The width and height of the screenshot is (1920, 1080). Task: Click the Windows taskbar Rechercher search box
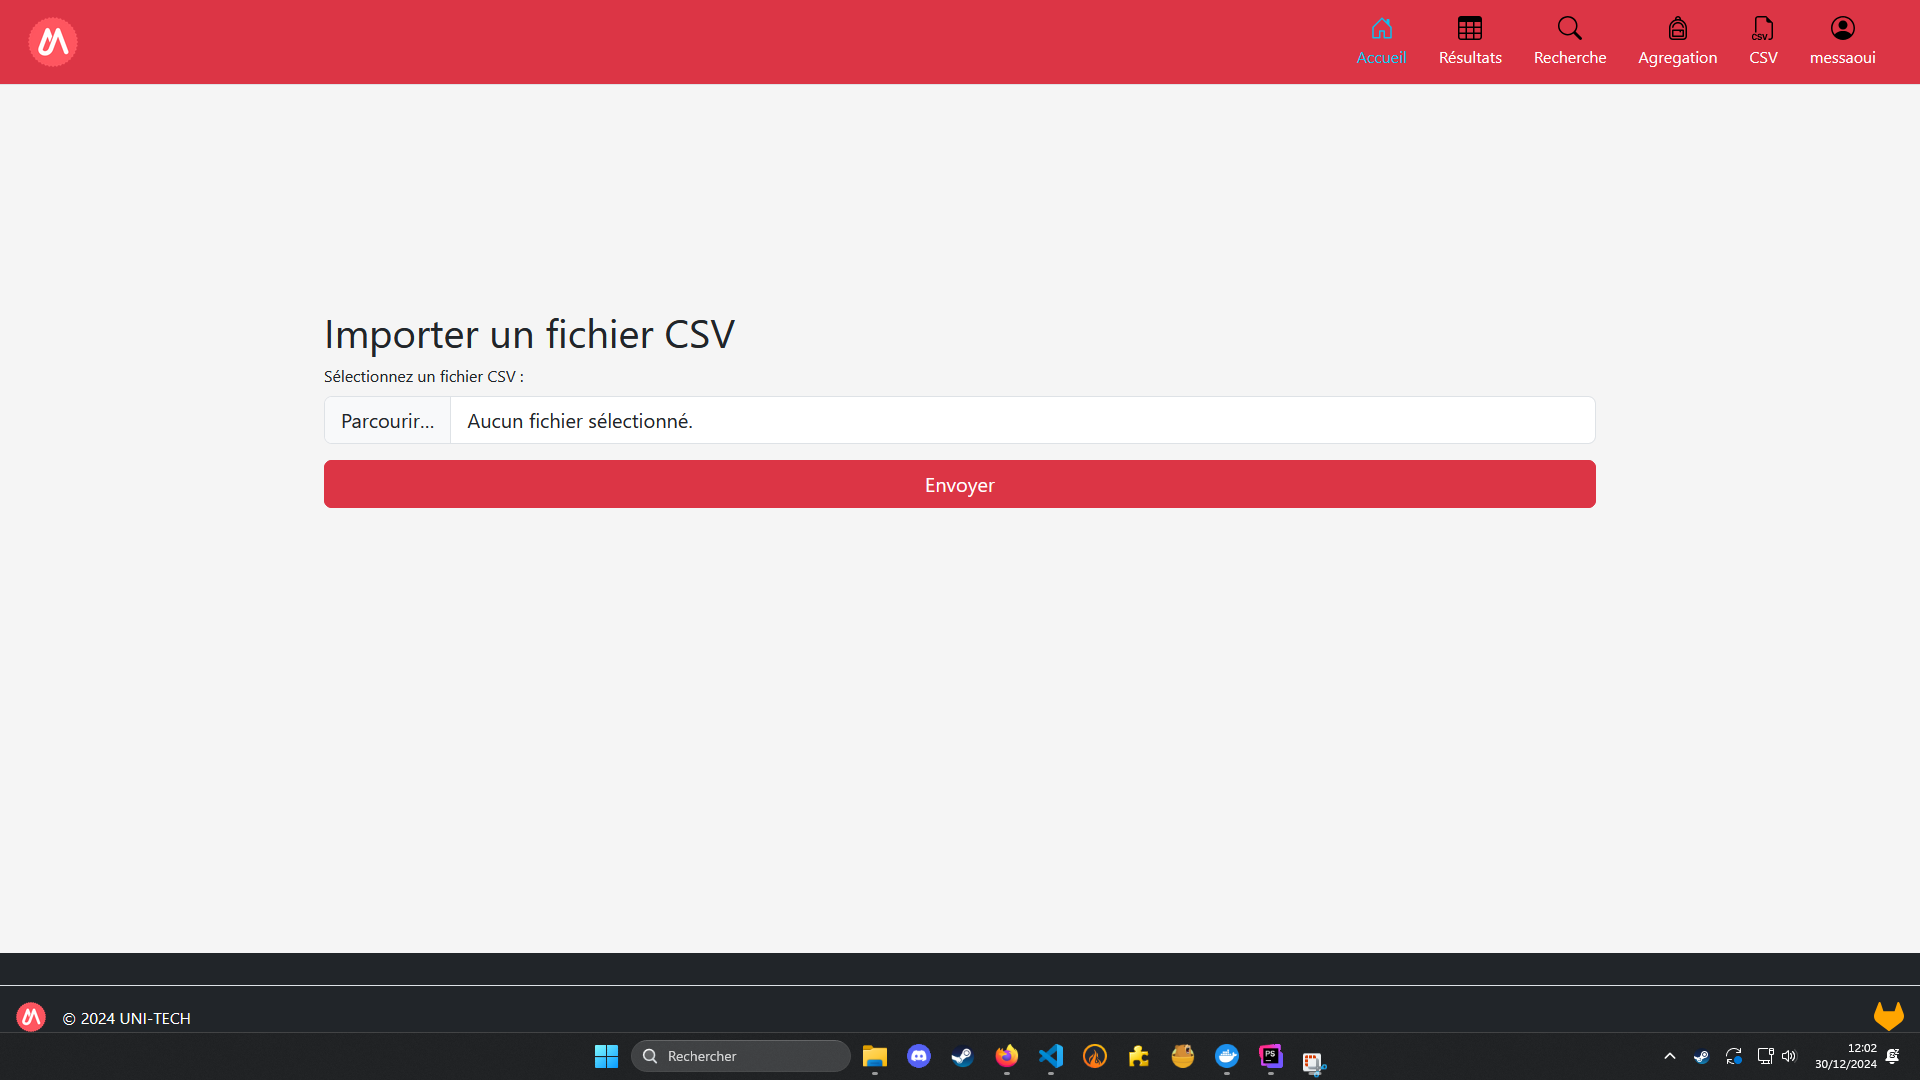[741, 1056]
